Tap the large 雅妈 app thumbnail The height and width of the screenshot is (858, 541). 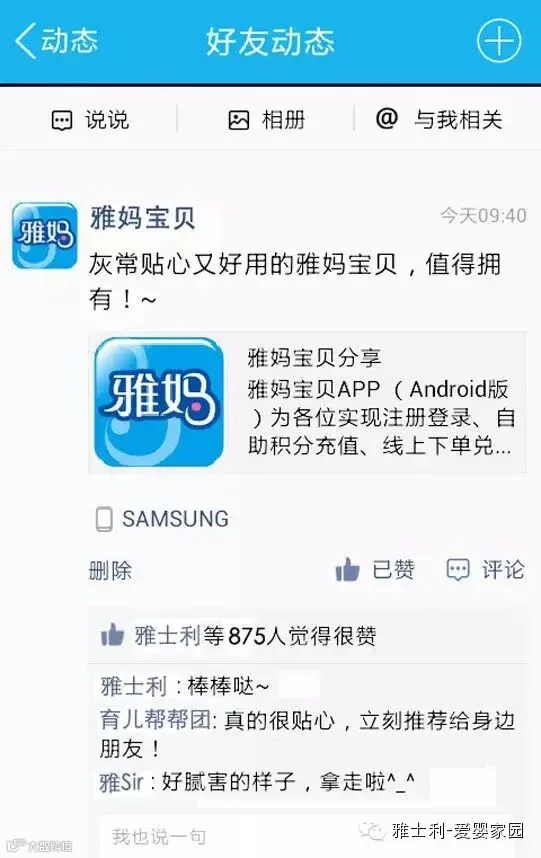pyautogui.click(x=159, y=402)
